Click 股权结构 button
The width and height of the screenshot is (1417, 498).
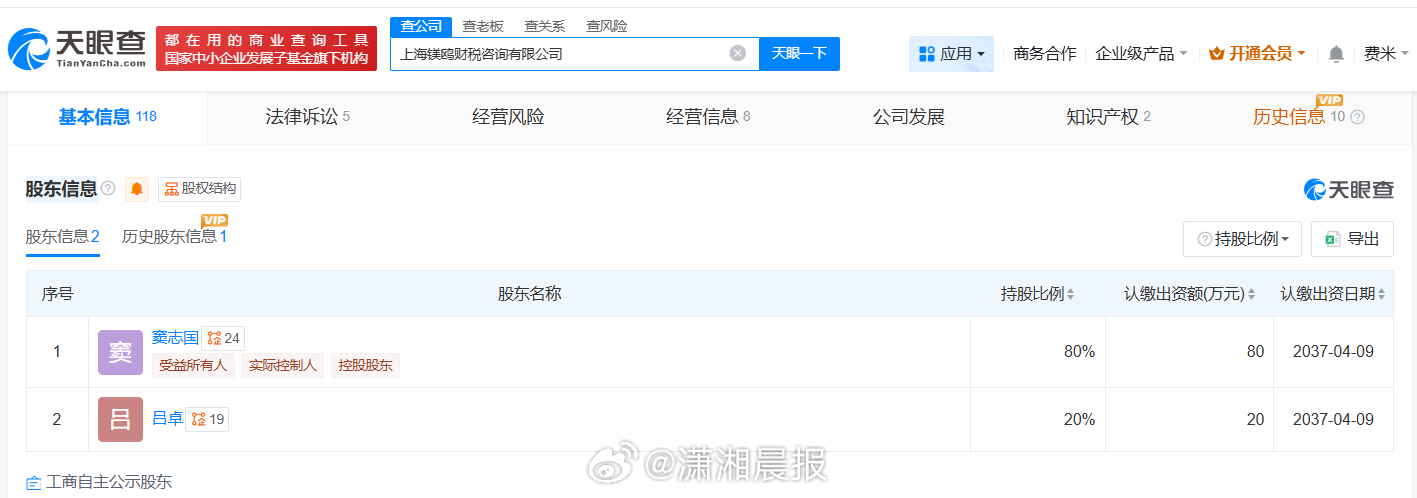[199, 189]
